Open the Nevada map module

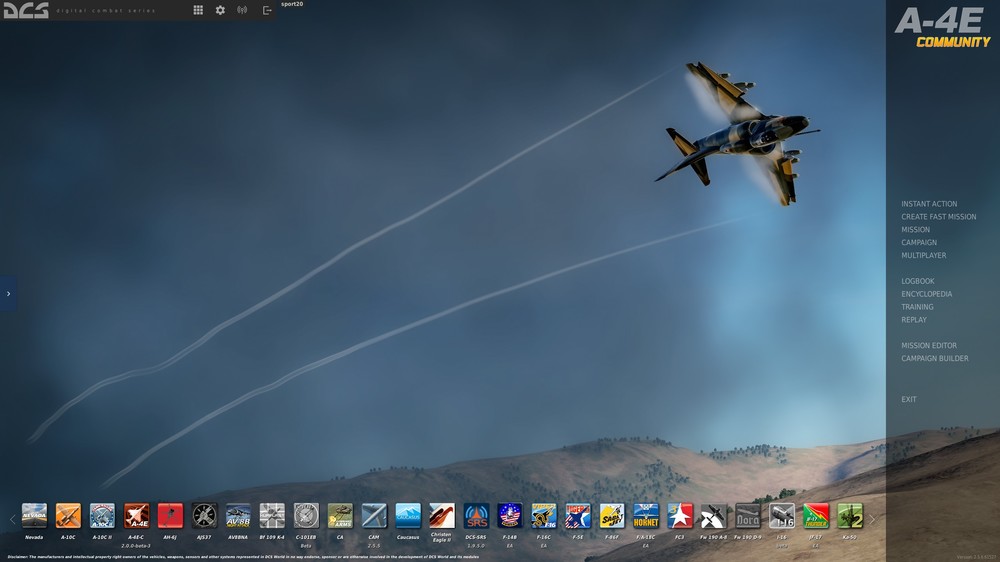click(x=34, y=515)
